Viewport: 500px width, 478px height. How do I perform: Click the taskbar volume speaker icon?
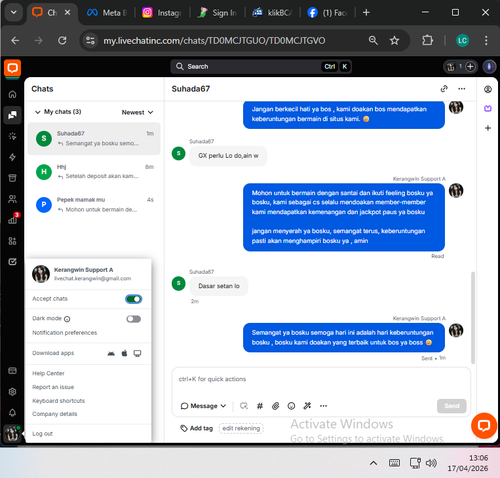tap(431, 463)
